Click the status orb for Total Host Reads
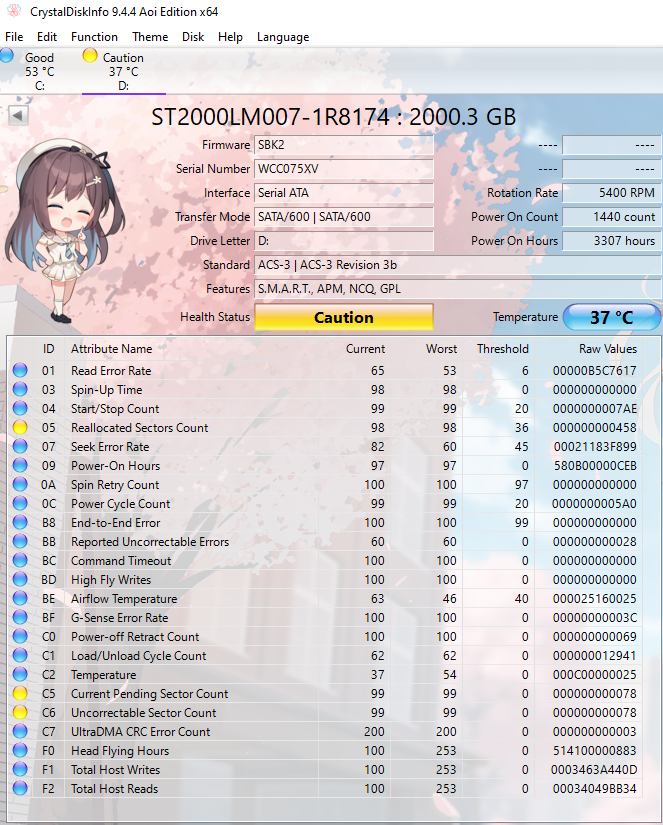Viewport: 663px width, 825px height. click(x=20, y=788)
